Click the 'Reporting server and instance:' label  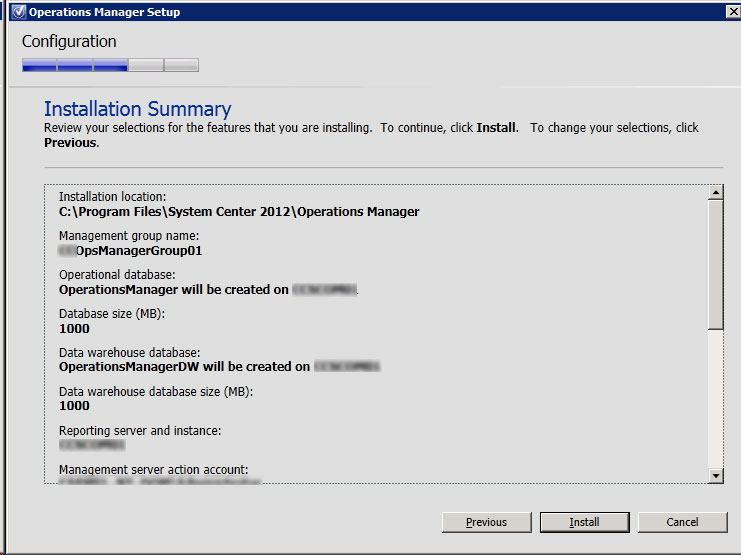(x=140, y=431)
